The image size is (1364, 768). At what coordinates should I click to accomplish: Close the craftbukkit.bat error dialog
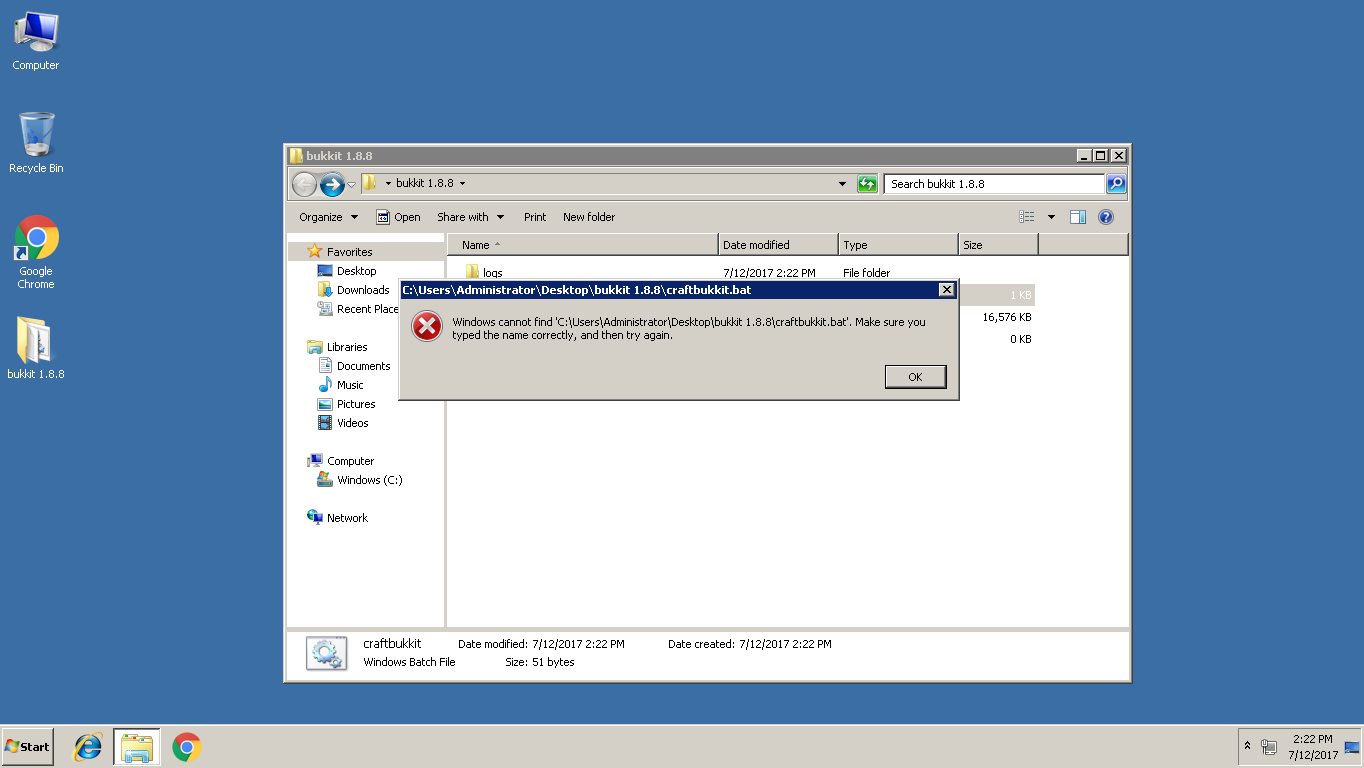click(x=946, y=290)
